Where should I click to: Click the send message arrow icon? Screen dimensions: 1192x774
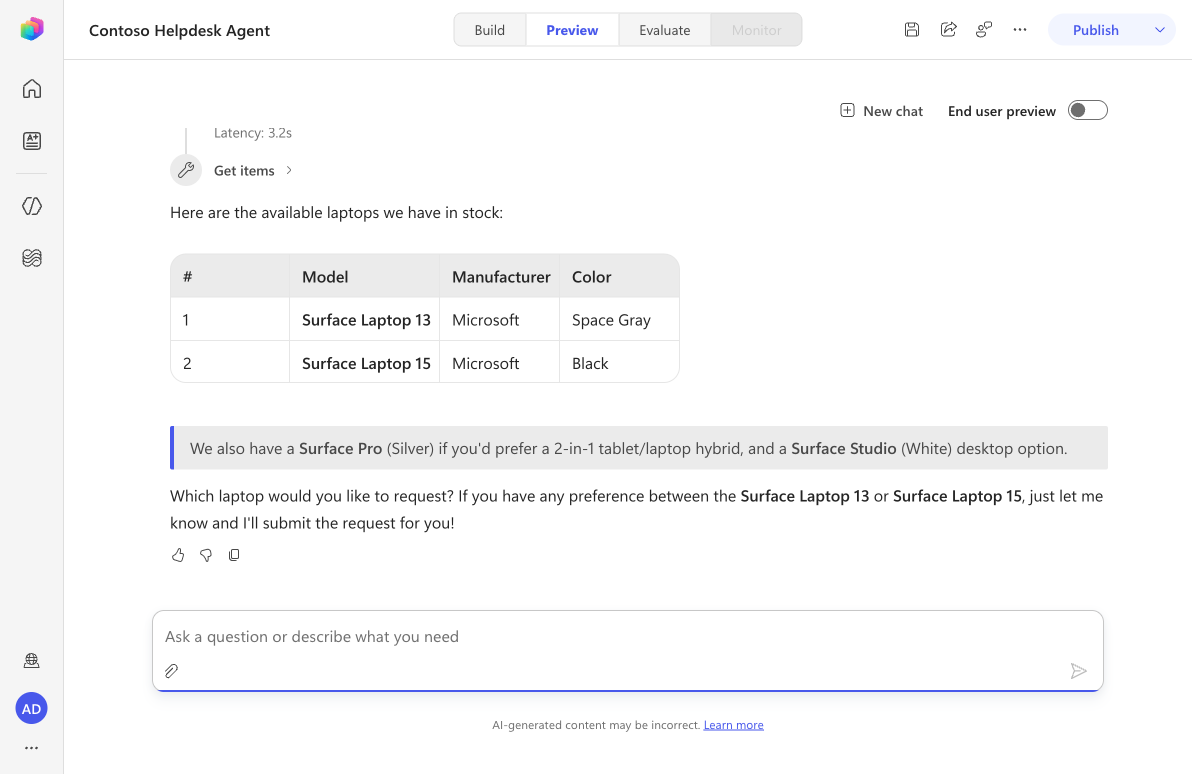click(1078, 671)
